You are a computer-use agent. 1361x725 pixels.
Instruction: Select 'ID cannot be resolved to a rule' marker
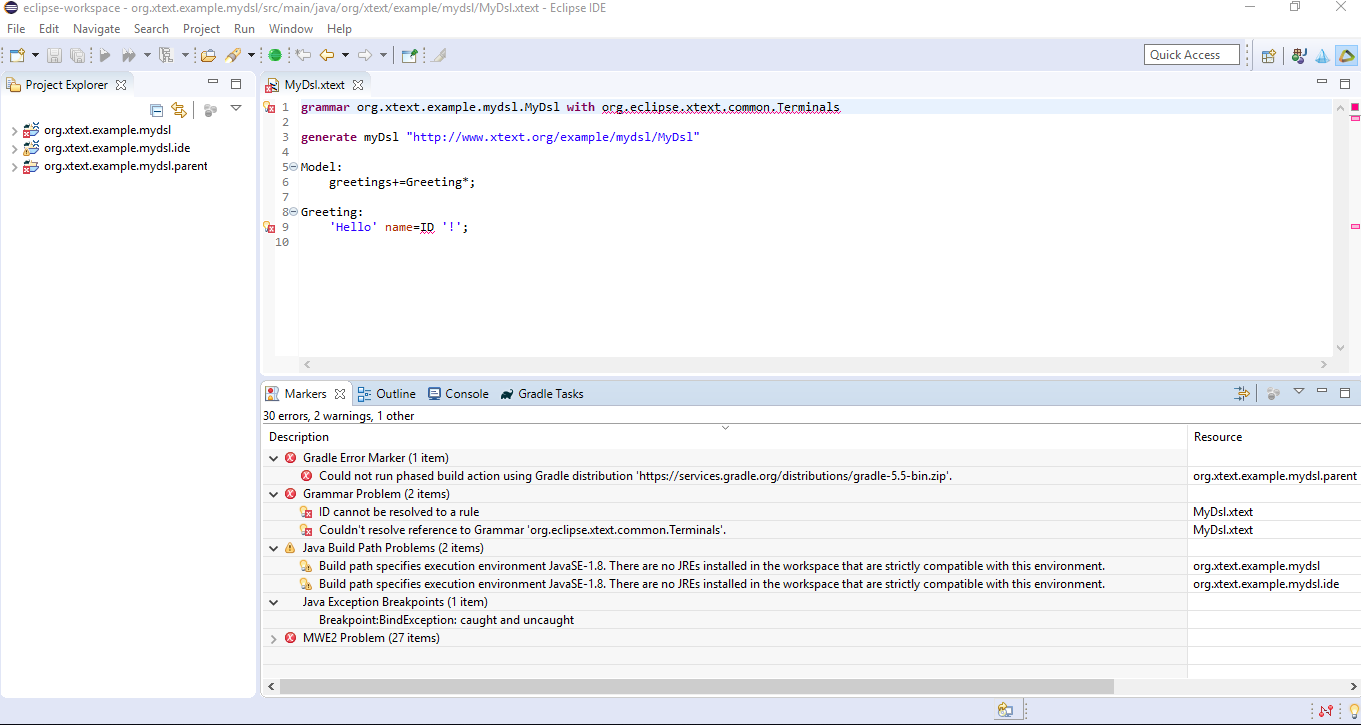point(399,512)
